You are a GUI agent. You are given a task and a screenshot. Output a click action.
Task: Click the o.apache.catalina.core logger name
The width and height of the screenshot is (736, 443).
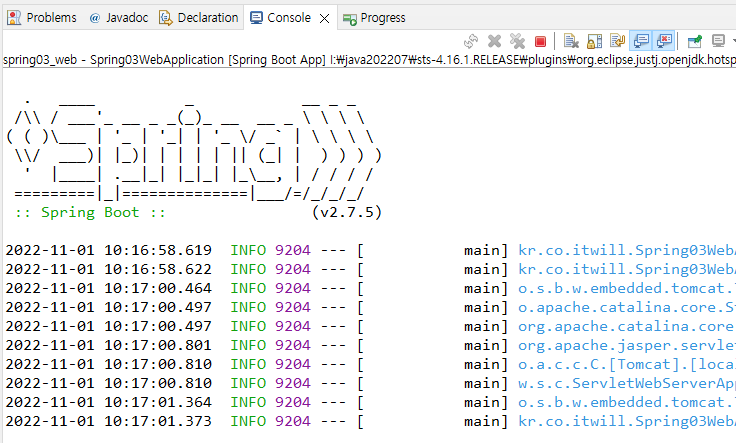point(627,307)
